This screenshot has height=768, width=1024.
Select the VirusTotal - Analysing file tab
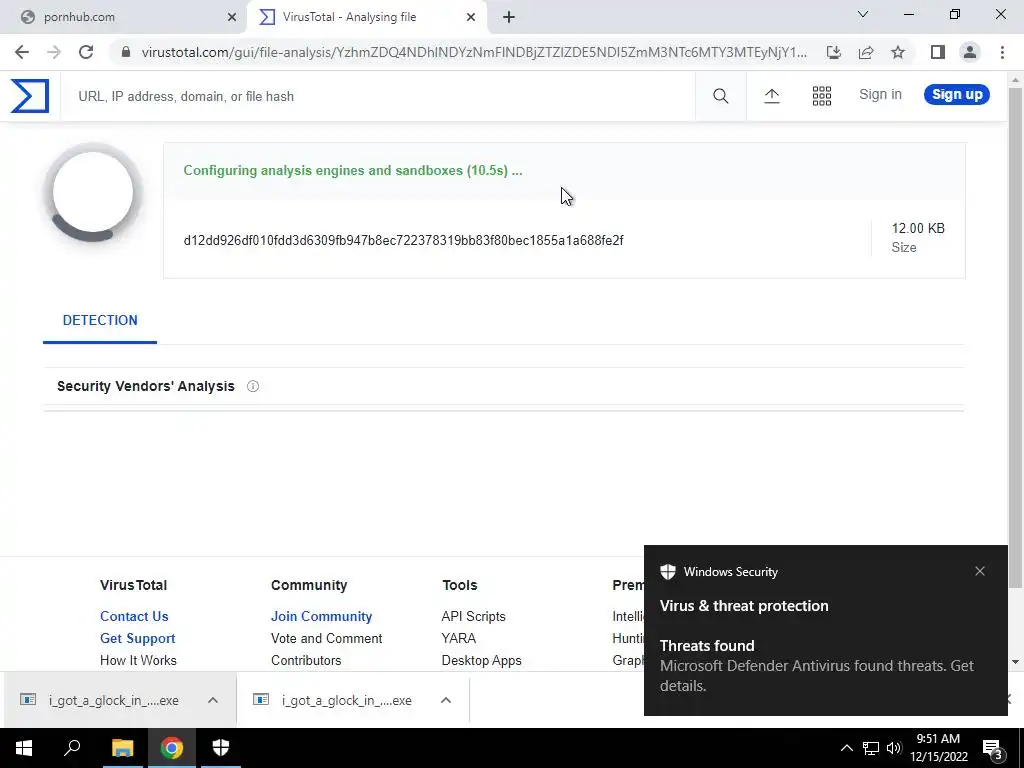click(366, 17)
